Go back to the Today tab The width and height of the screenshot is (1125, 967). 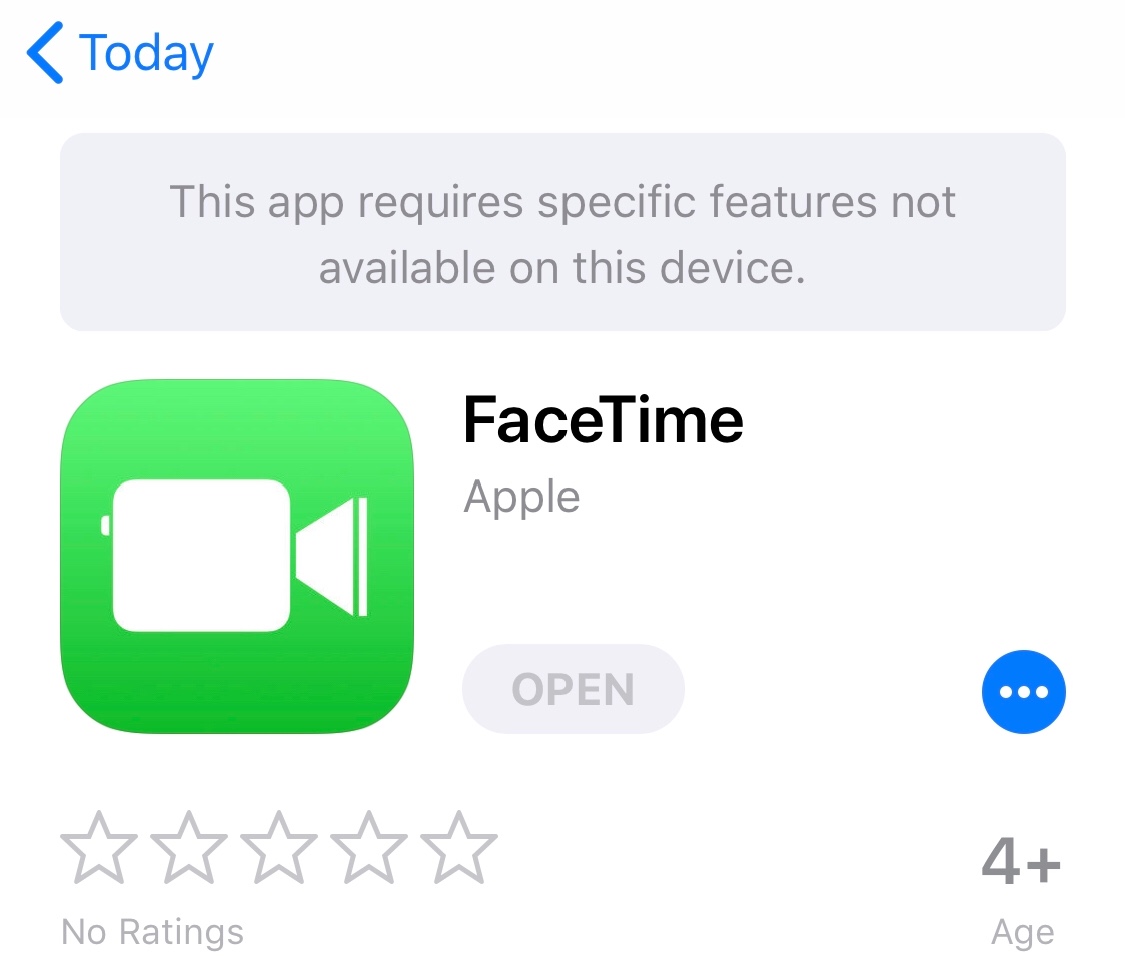click(x=120, y=52)
